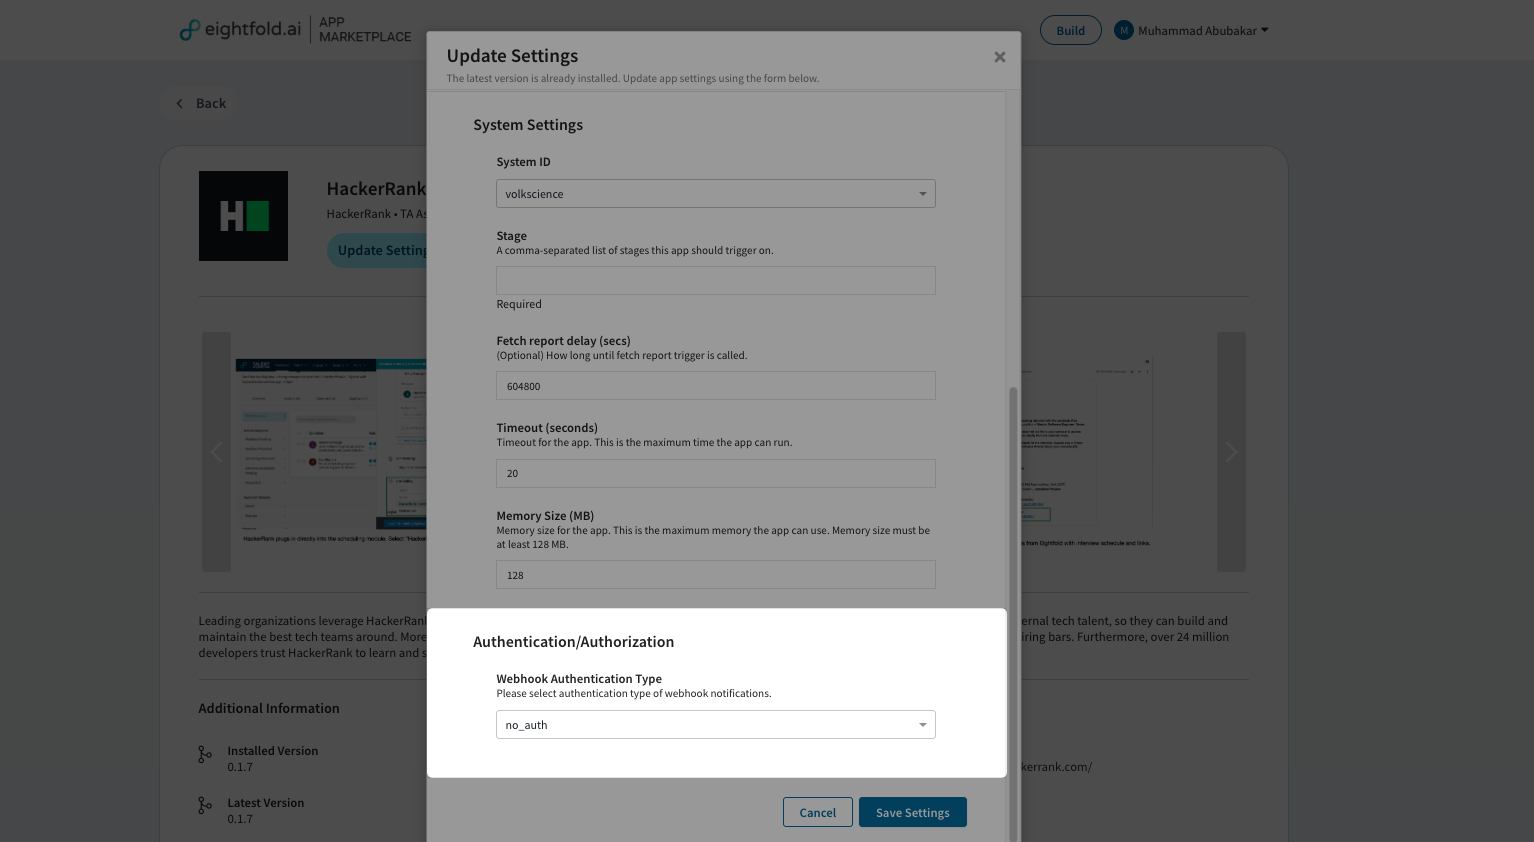The height and width of the screenshot is (842, 1534).
Task: Click the APP MARKETPLACE title
Action: 365,29
